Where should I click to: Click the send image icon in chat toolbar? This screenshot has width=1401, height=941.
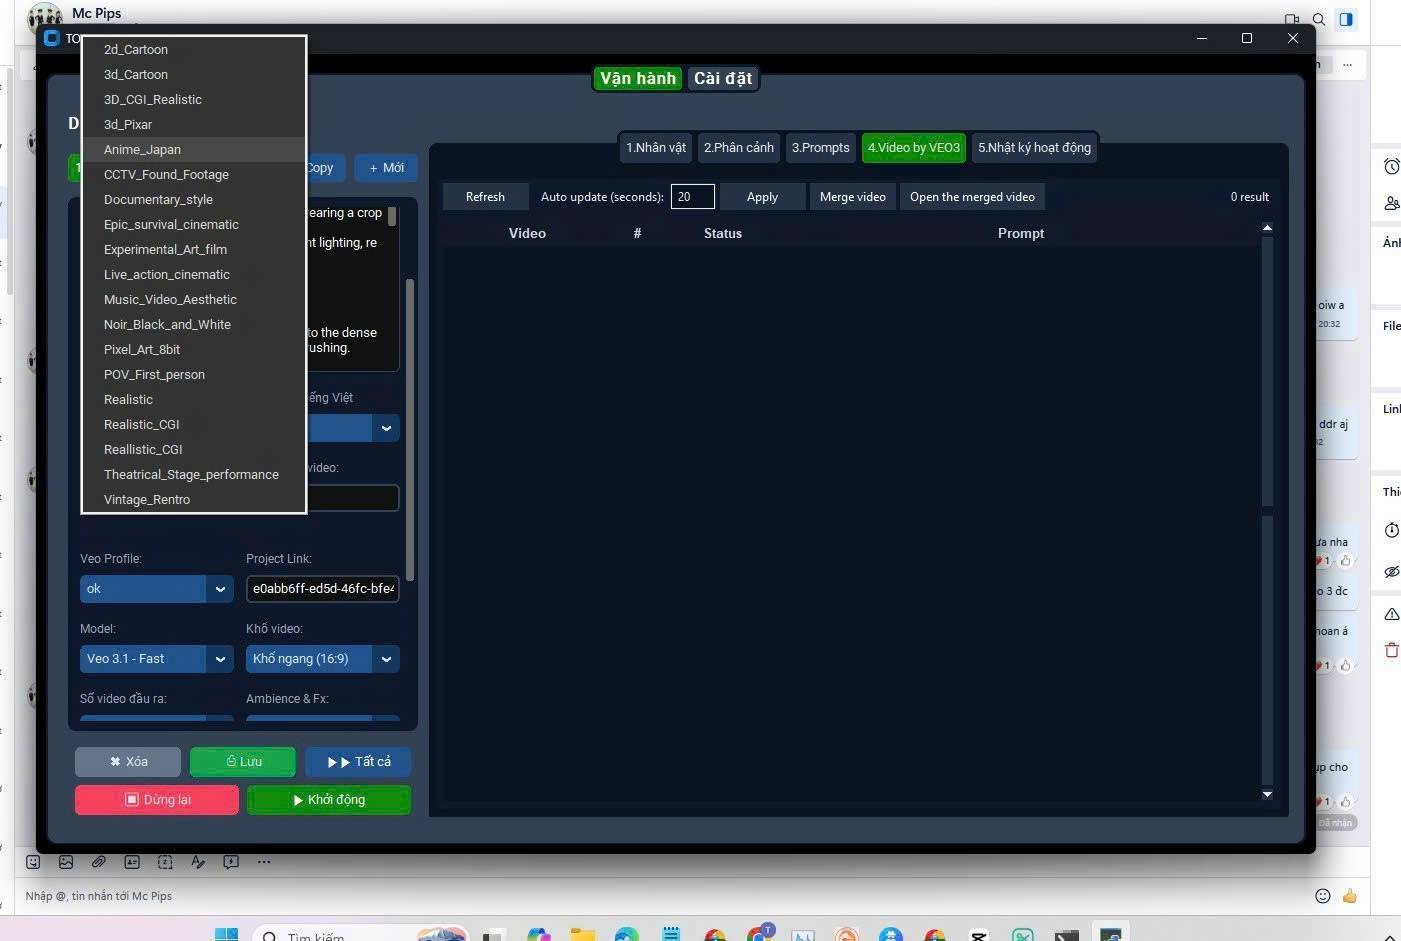pyautogui.click(x=66, y=862)
